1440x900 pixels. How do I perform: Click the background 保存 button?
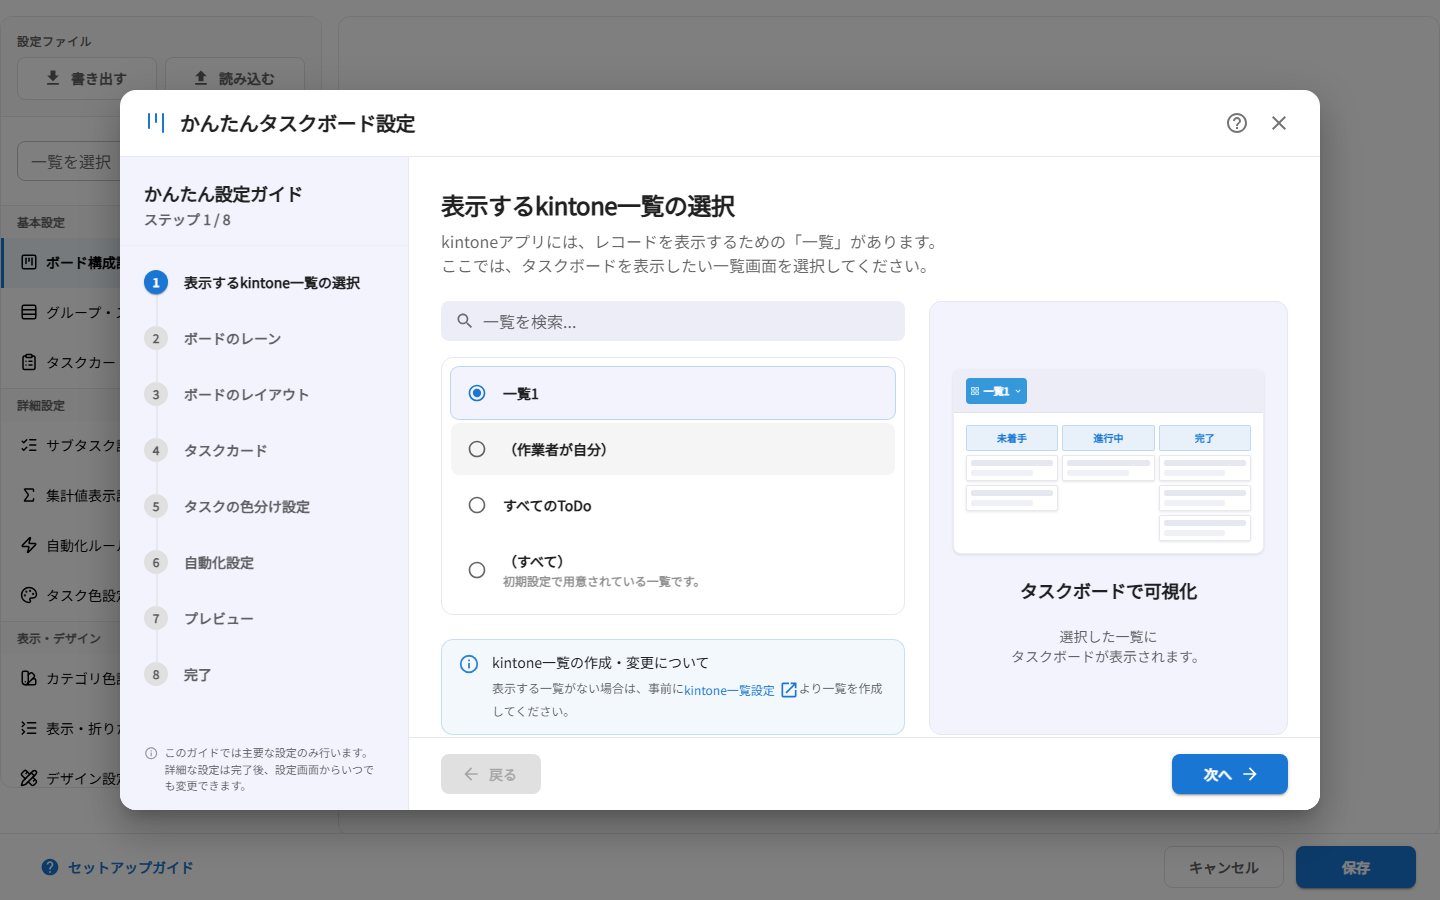[x=1356, y=867]
